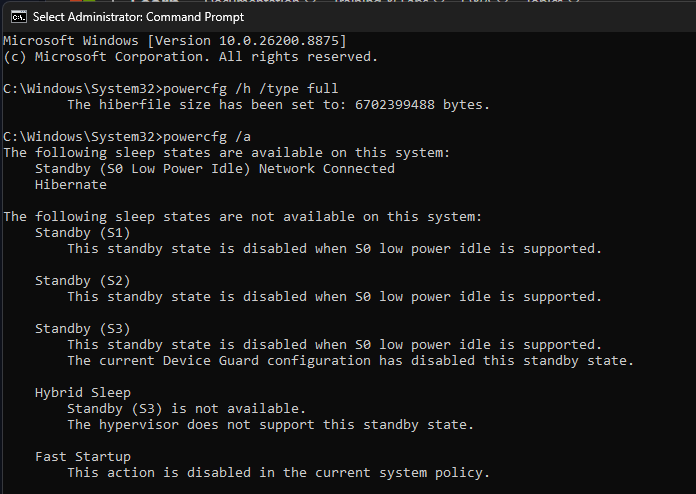Click the Microsoft Corporation copyright line
This screenshot has width=696, height=494.
coord(190,57)
